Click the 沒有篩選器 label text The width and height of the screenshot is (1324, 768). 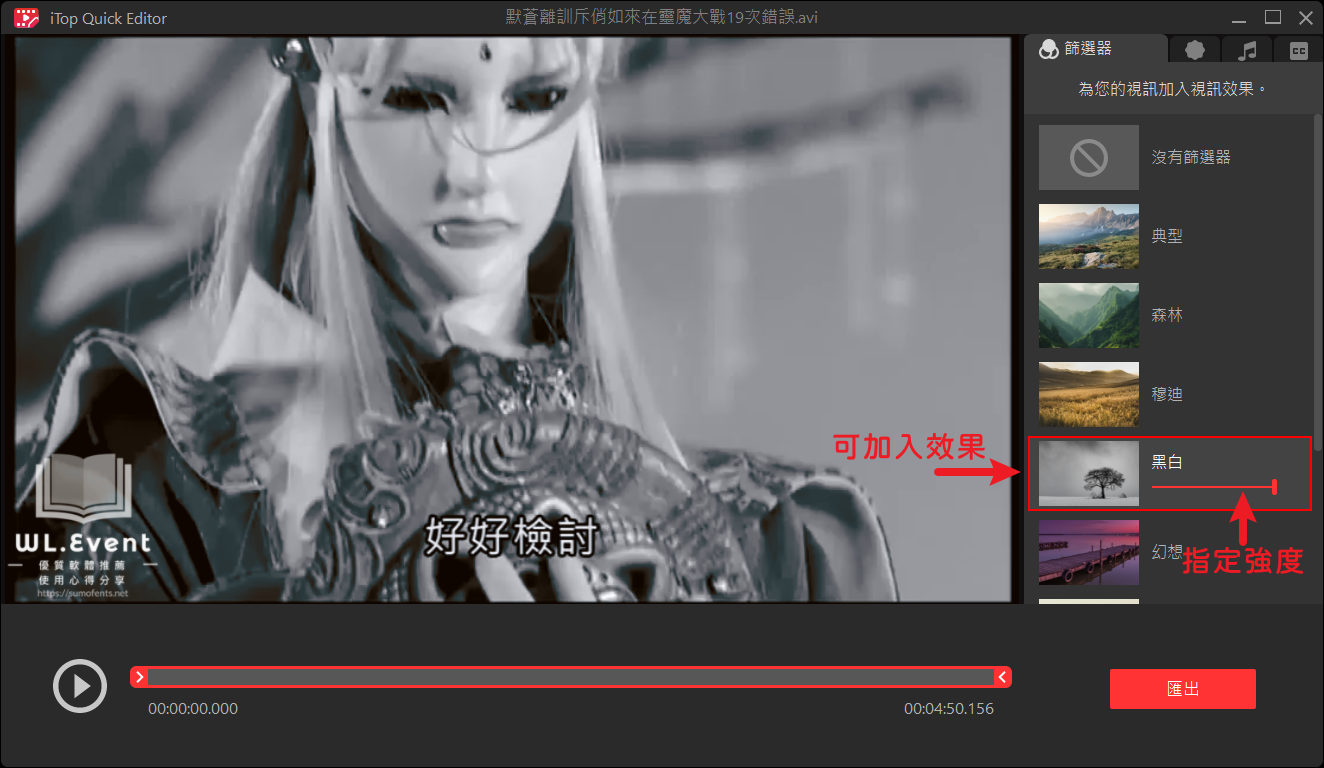click(x=1191, y=157)
